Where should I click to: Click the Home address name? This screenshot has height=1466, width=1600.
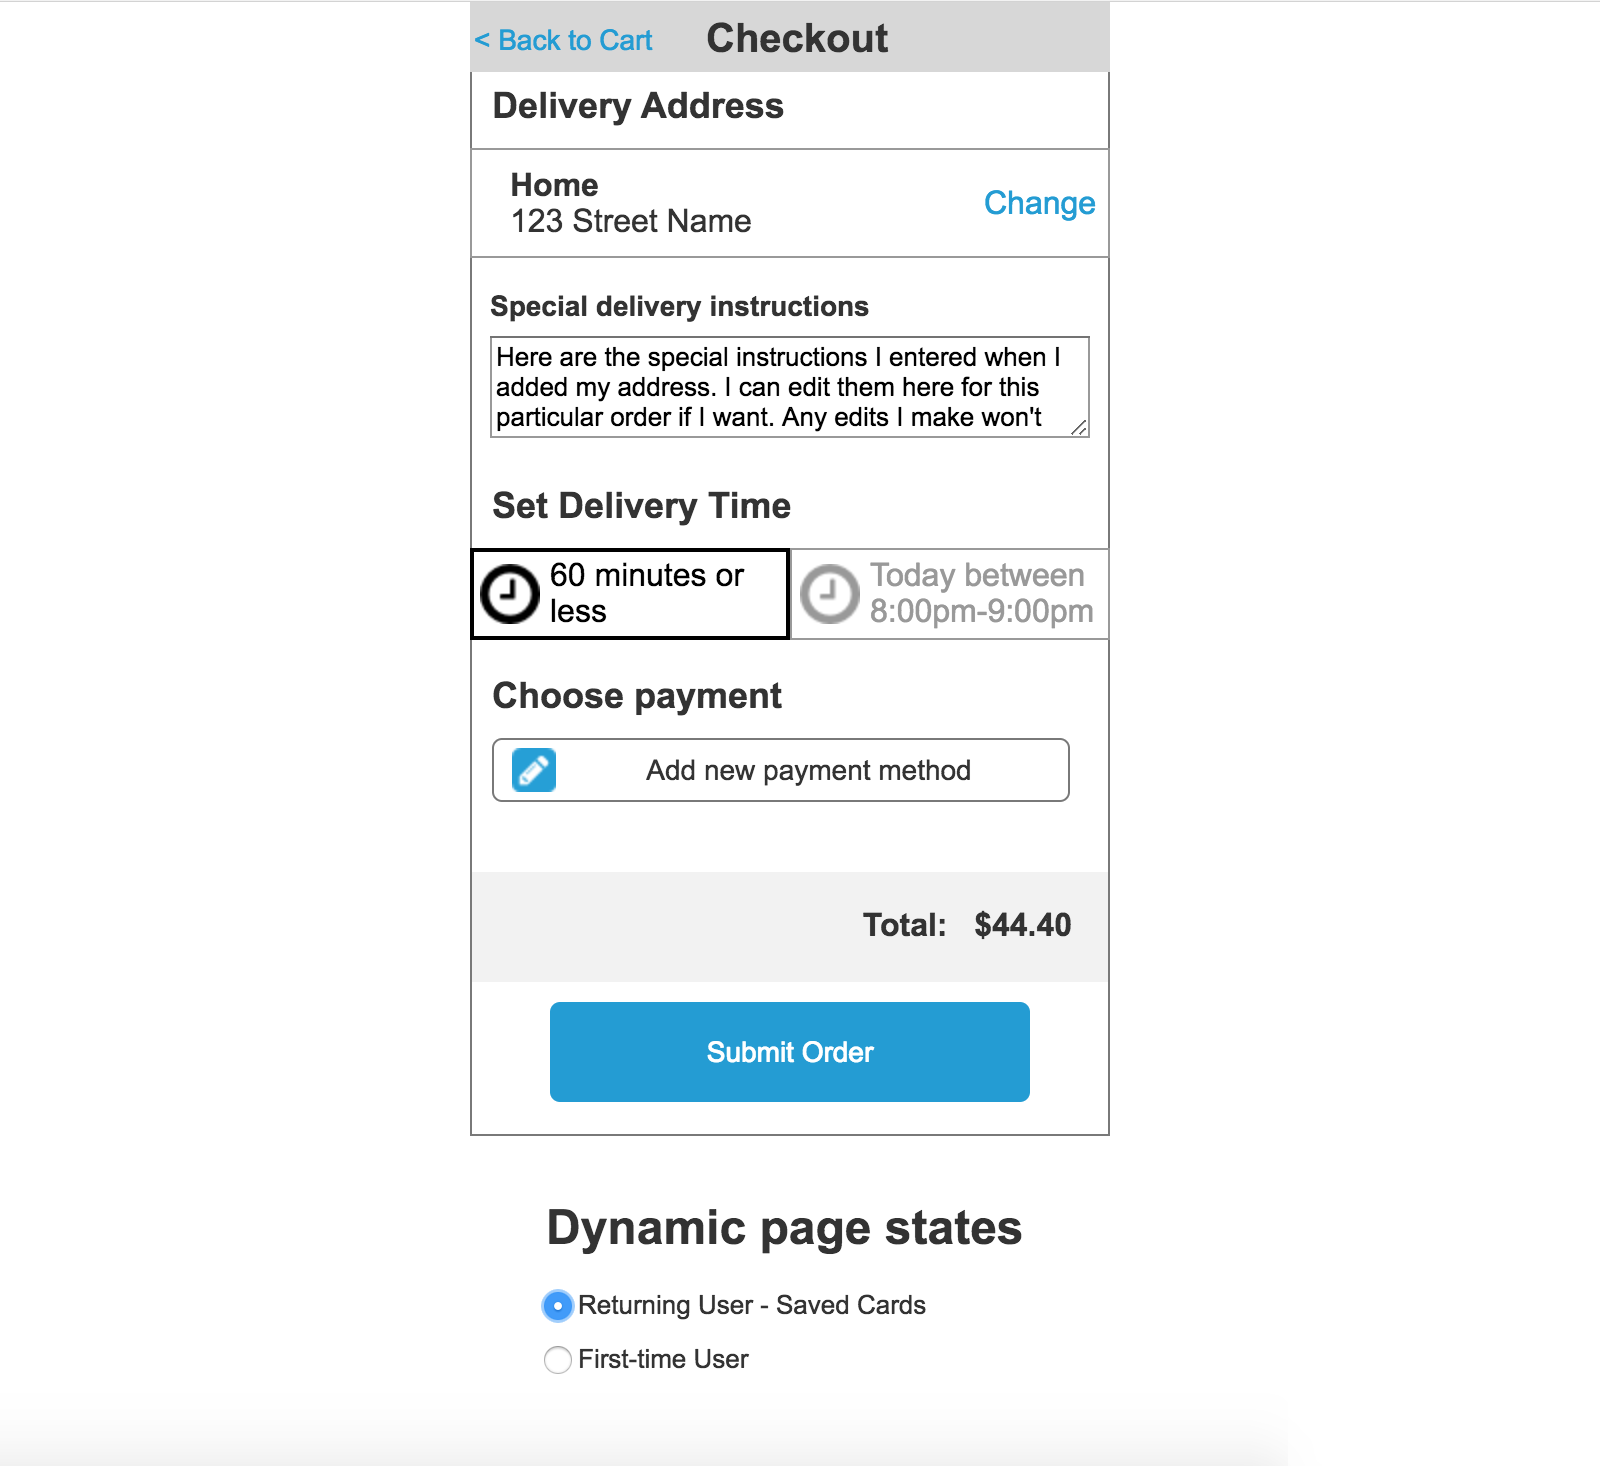[554, 185]
